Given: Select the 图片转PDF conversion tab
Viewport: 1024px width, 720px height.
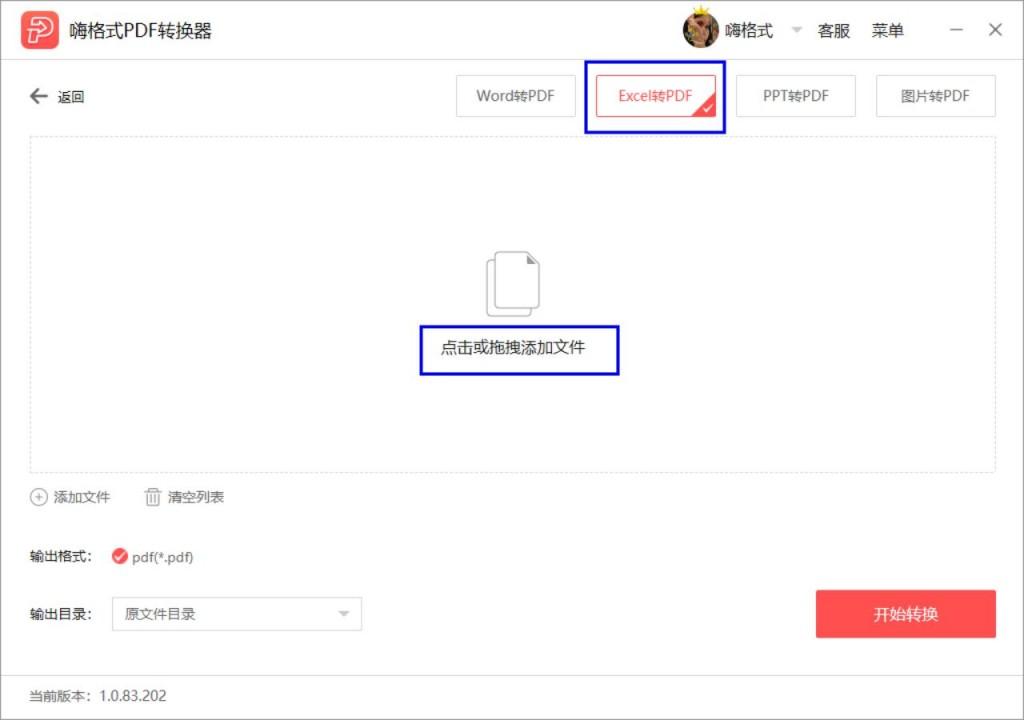Looking at the screenshot, I should click(x=935, y=95).
